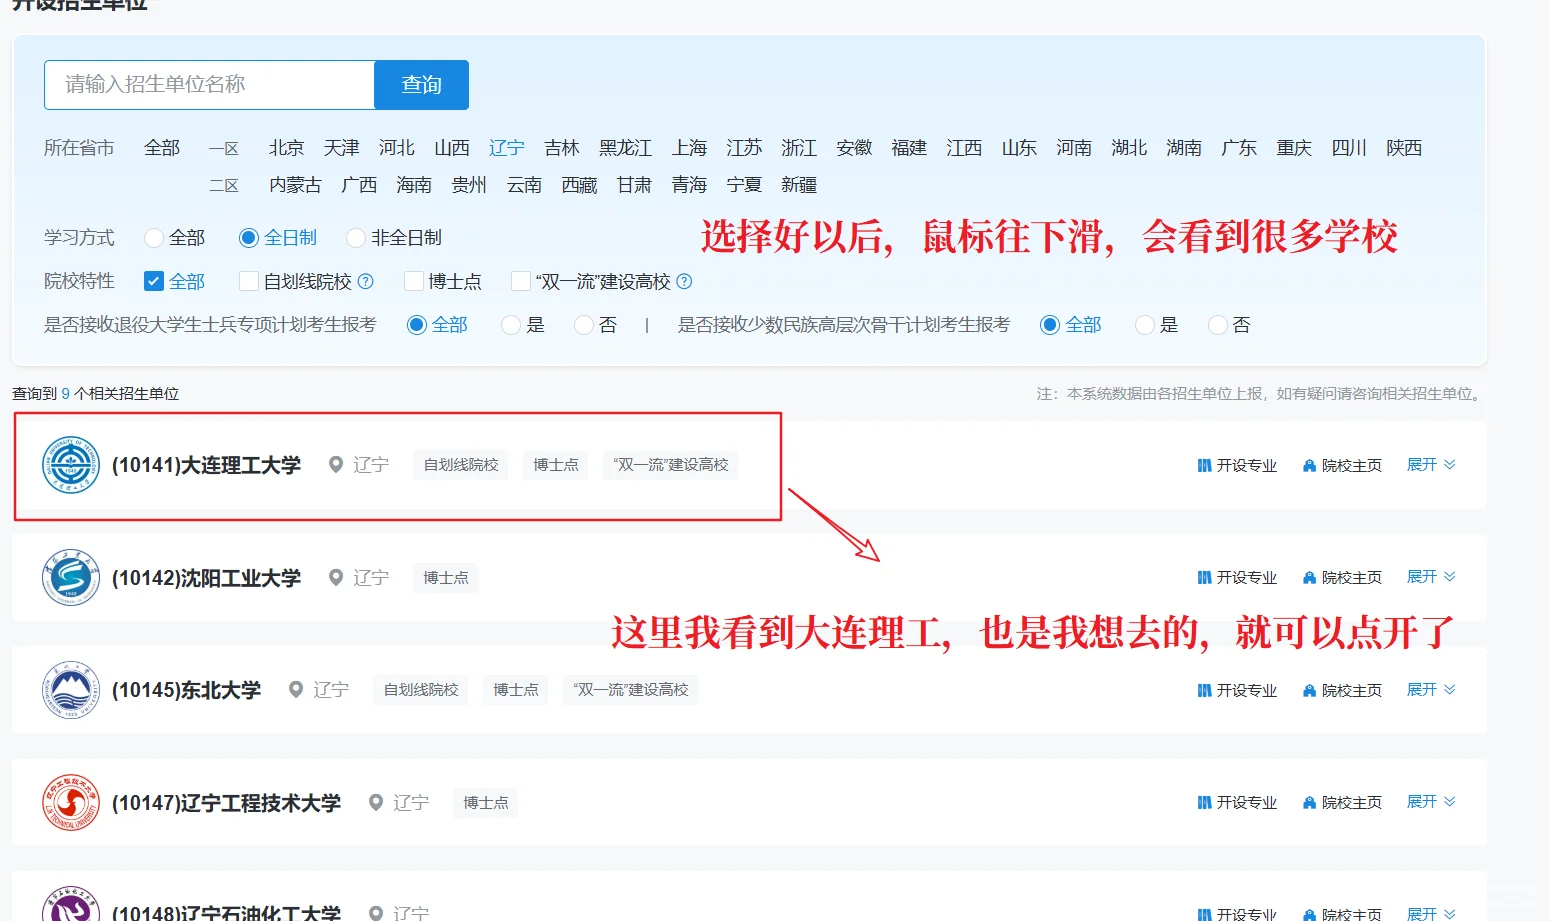Open the 院校主页 icon for 辽宁工程技术大学
This screenshot has width=1550, height=921.
pos(1309,801)
